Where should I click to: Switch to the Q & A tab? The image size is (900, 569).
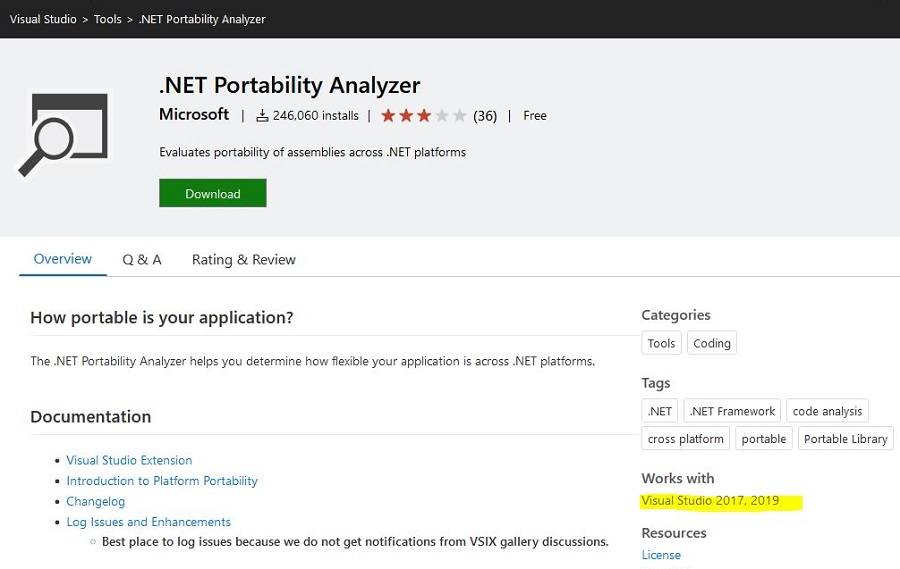[142, 260]
